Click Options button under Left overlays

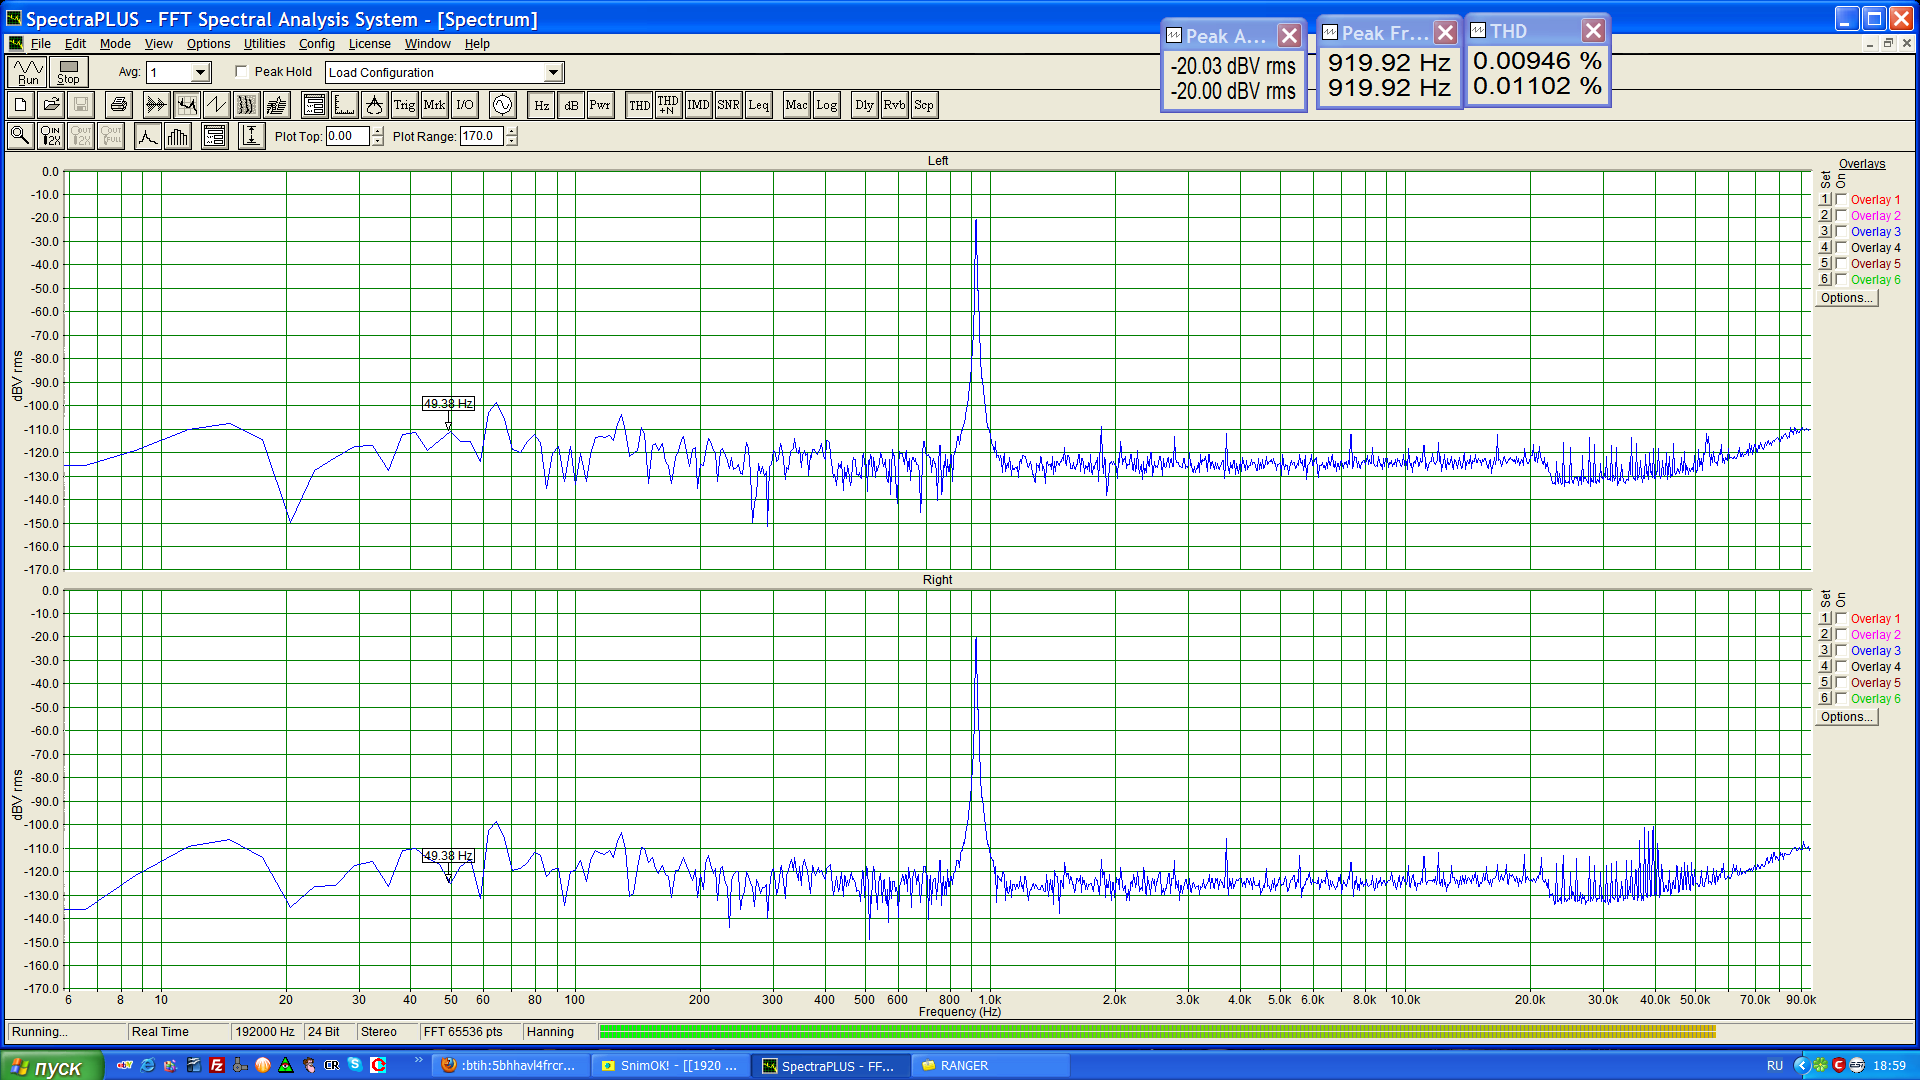tap(1846, 298)
